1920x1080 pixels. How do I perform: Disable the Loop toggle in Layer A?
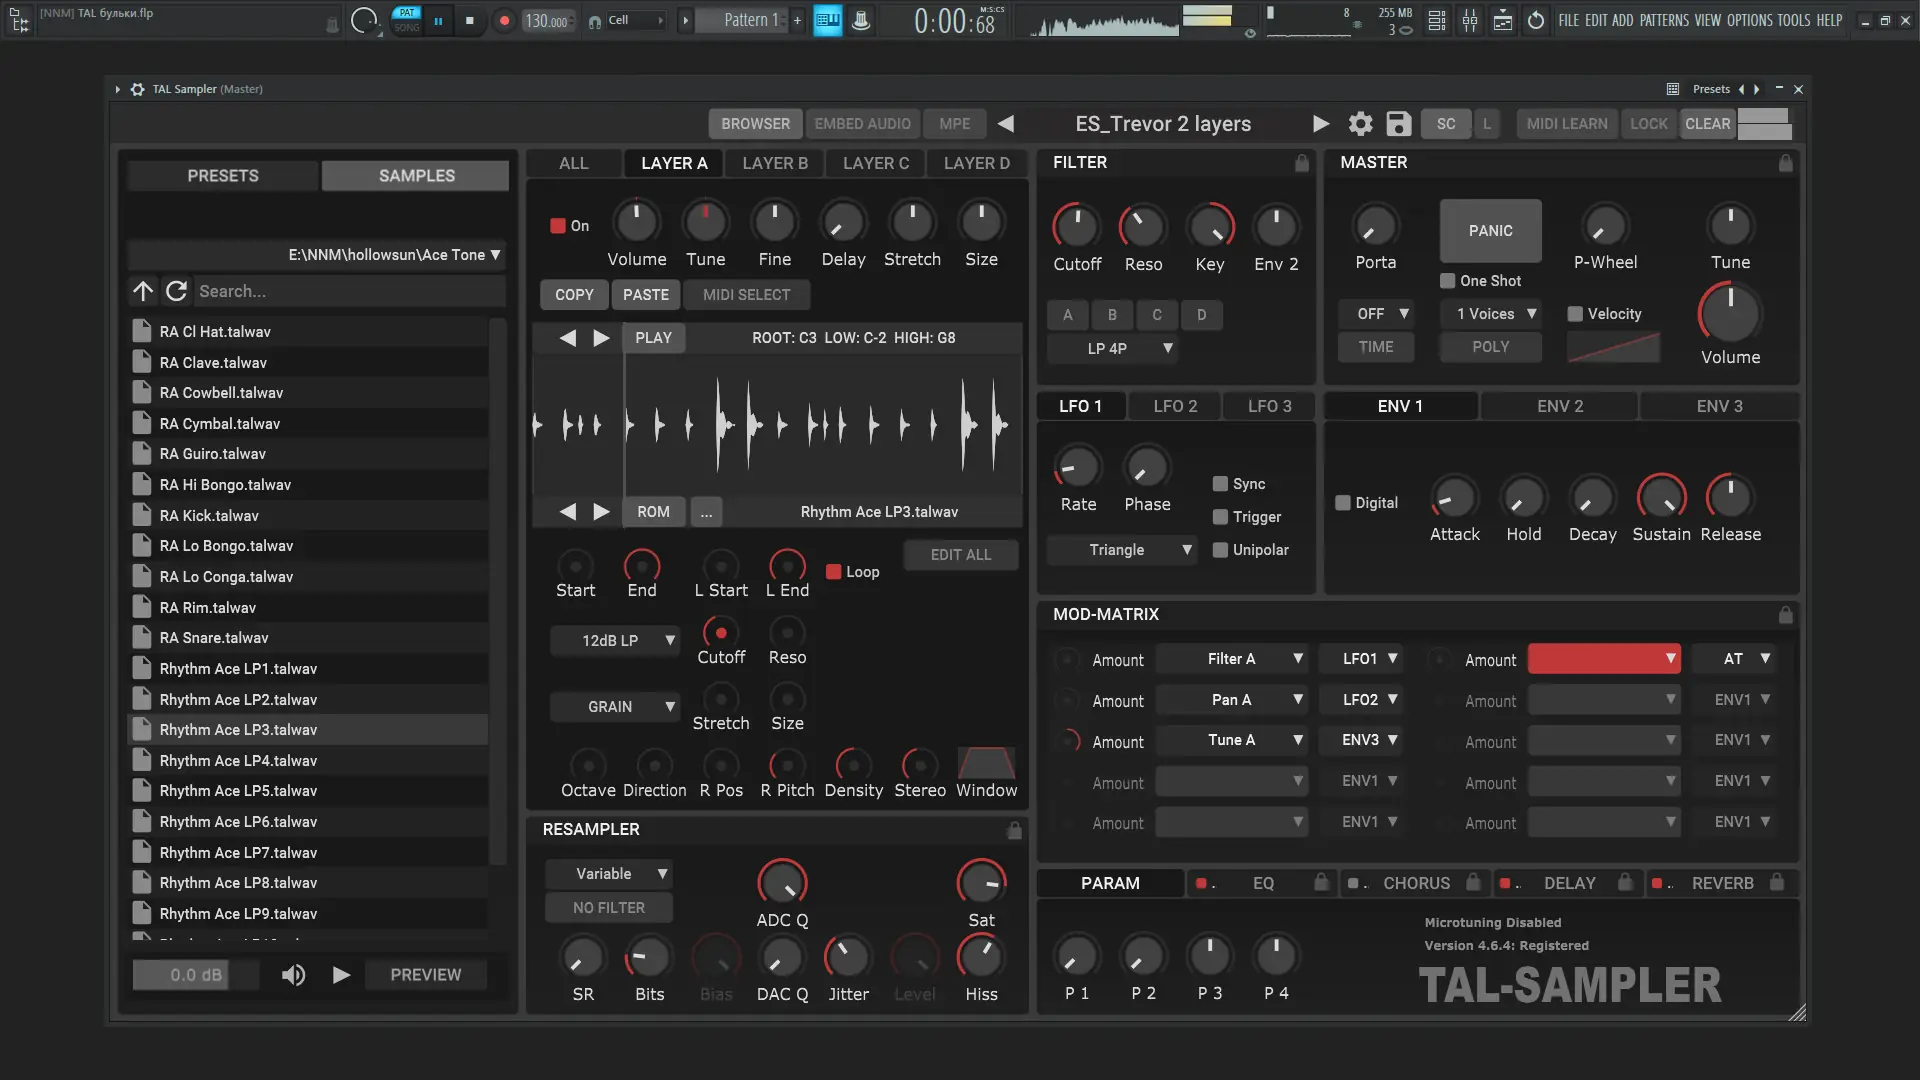833,572
